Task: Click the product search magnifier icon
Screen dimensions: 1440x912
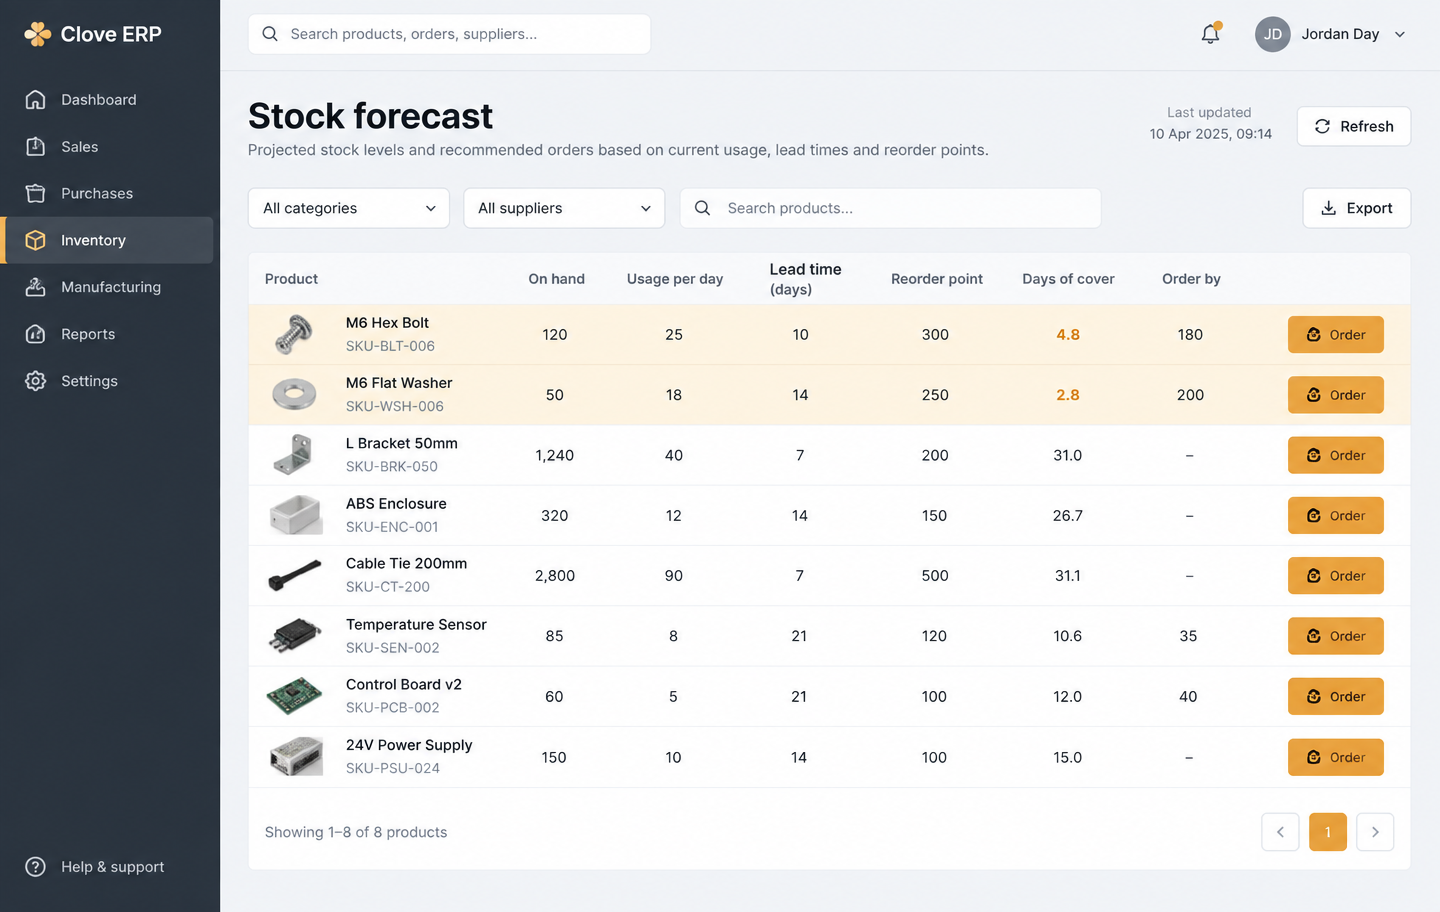Action: coord(703,208)
